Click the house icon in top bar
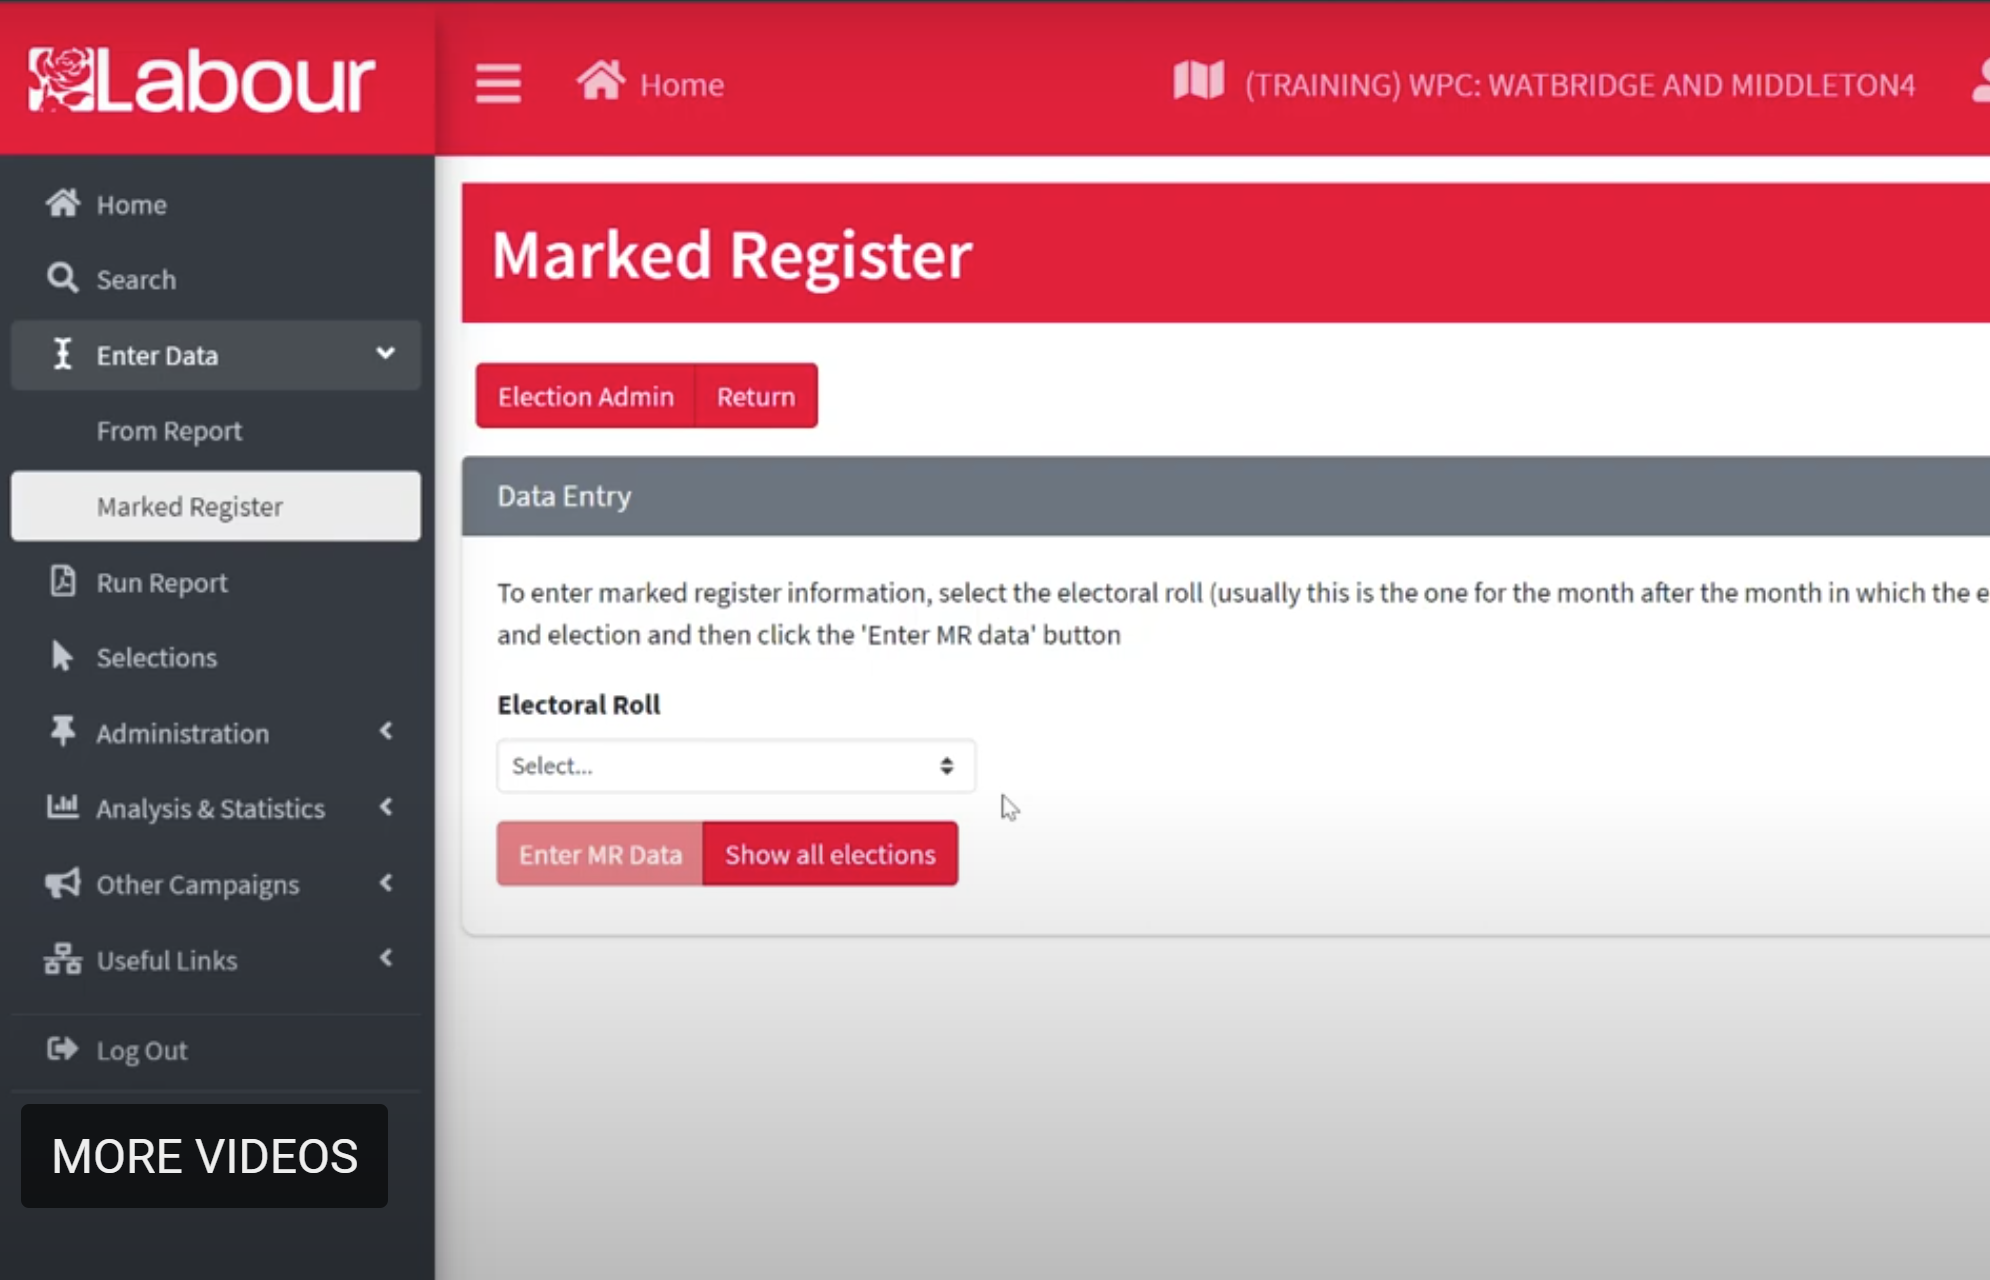 pos(600,81)
